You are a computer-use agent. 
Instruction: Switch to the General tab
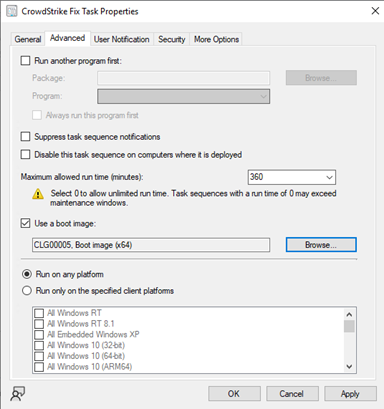[x=28, y=39]
